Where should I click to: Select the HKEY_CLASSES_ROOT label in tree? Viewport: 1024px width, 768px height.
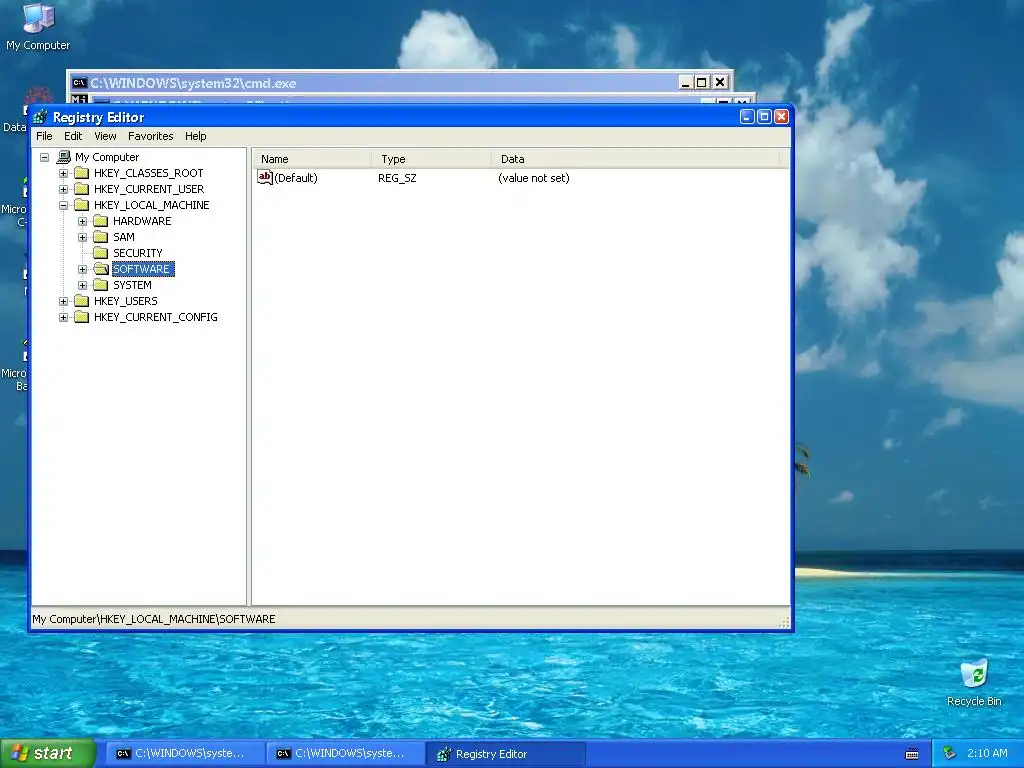(x=148, y=173)
